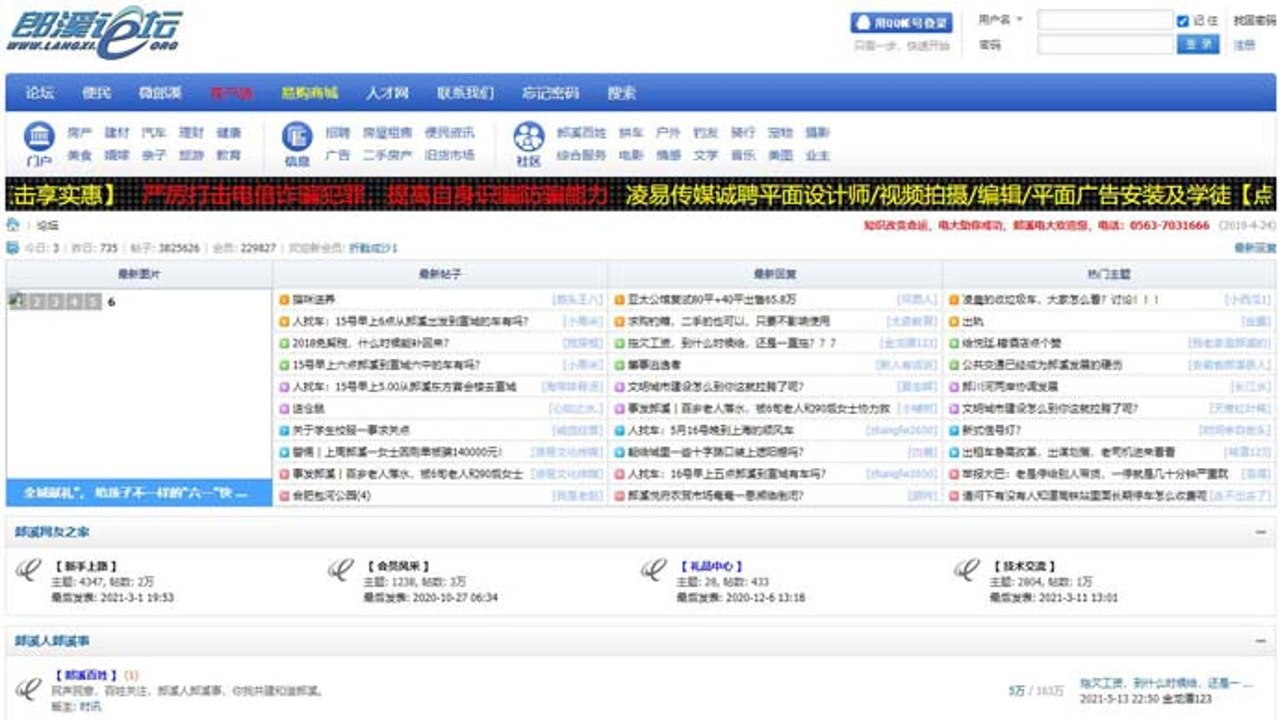Collapse the 郎溪人郎溪事 section
1280x720 pixels.
(x=1261, y=641)
